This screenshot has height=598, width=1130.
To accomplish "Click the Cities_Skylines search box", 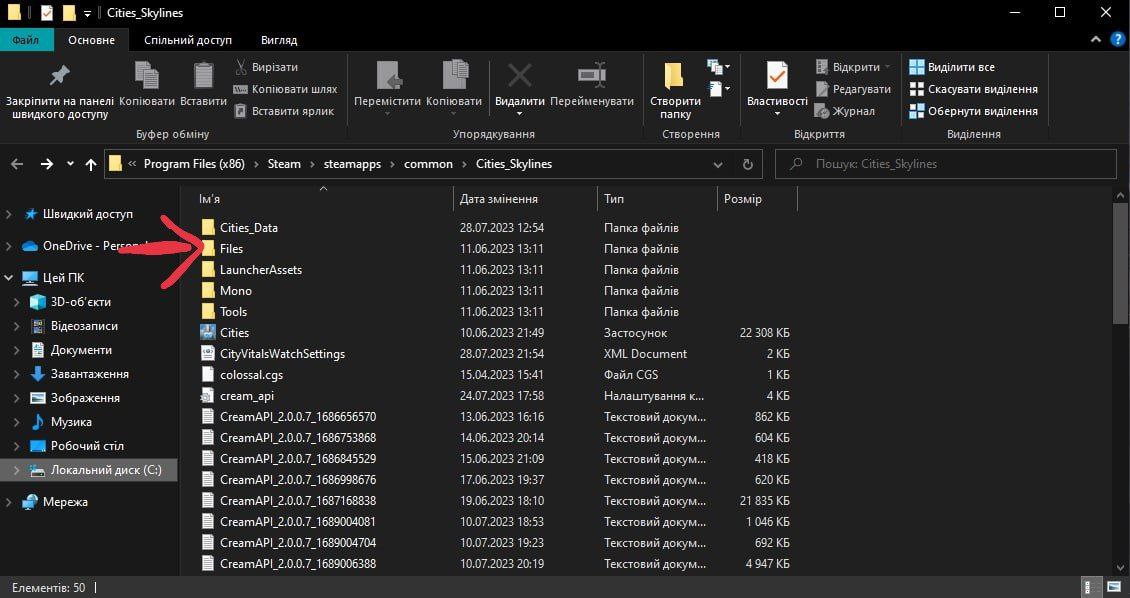I will pyautogui.click(x=945, y=164).
